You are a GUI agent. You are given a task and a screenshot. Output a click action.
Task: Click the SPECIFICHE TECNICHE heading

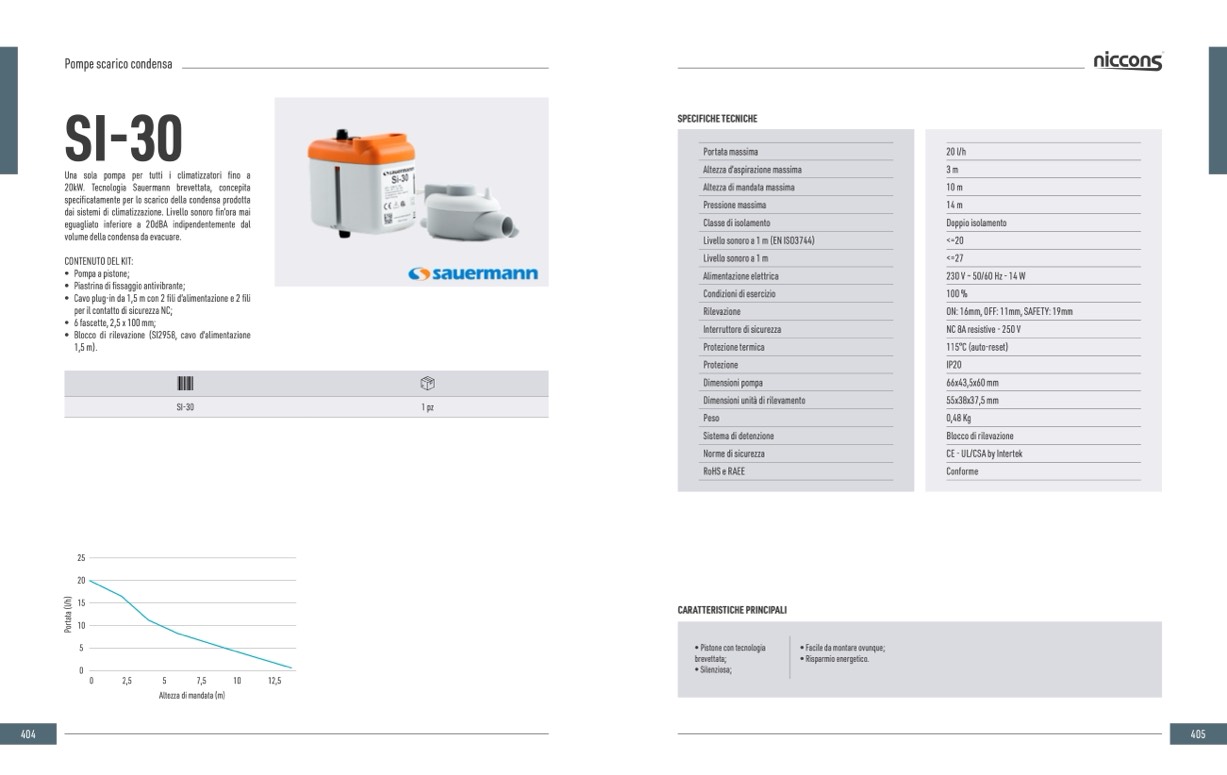(x=717, y=119)
